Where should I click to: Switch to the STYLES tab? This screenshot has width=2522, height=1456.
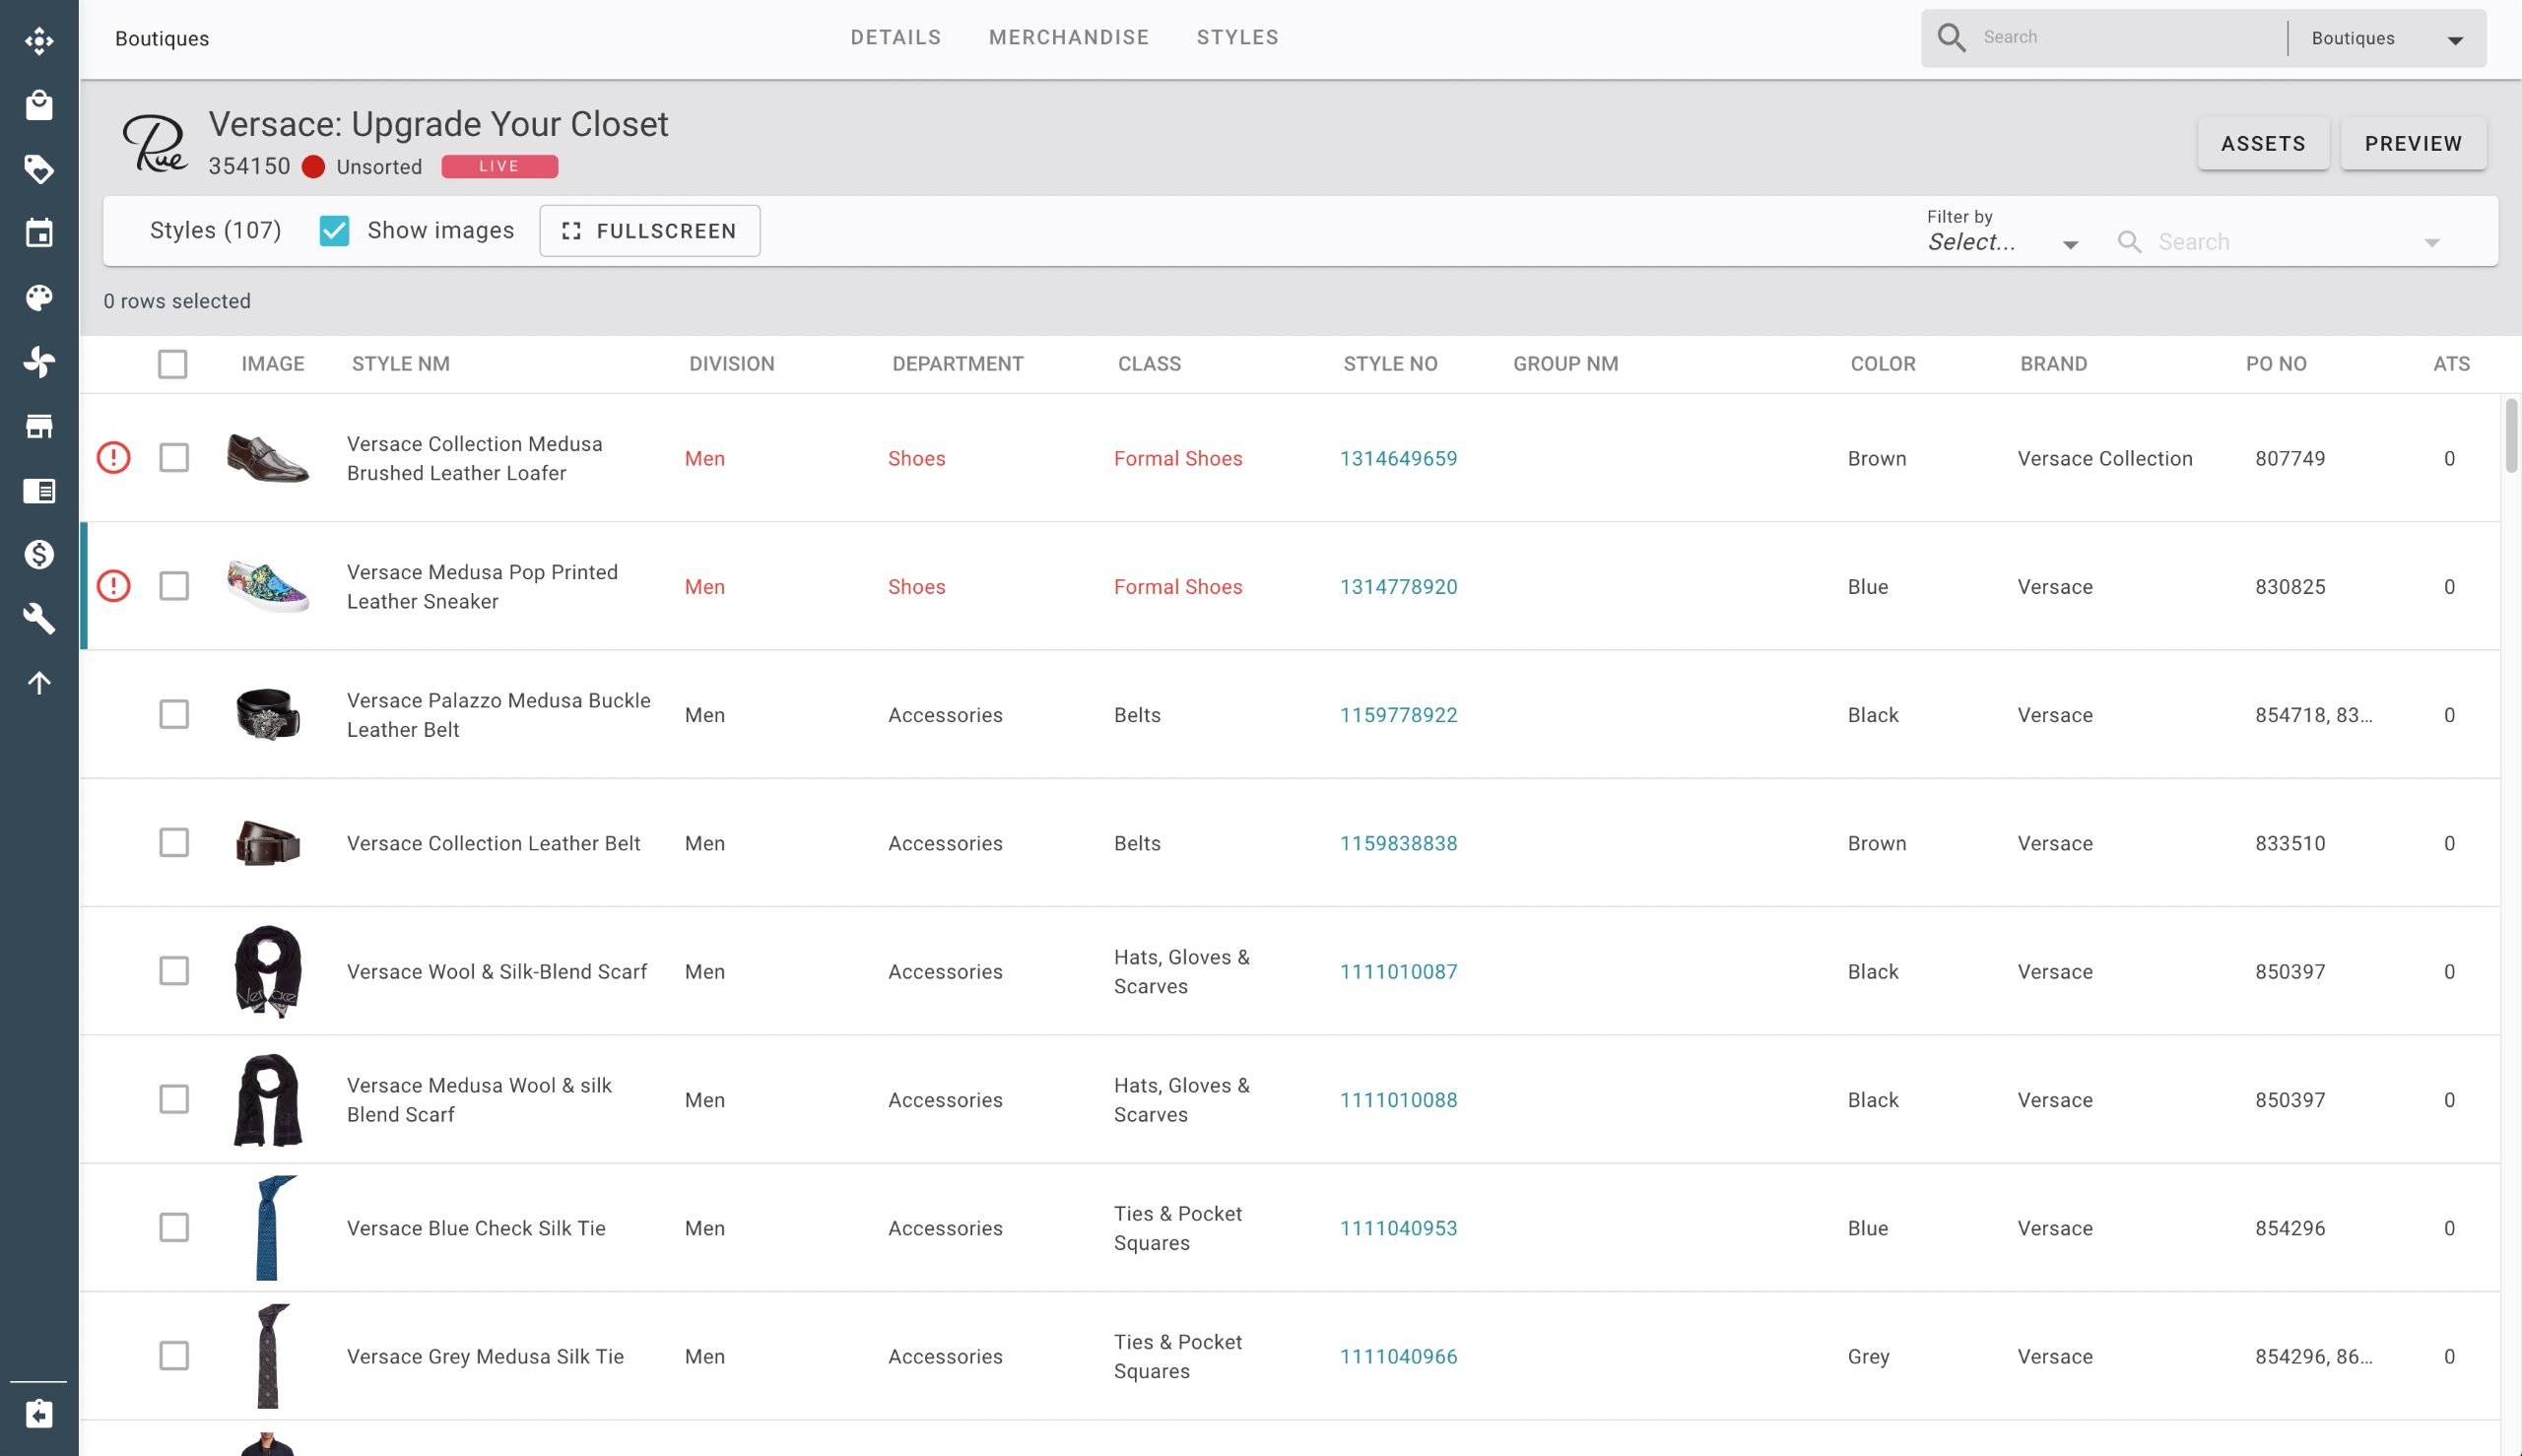pos(1238,38)
